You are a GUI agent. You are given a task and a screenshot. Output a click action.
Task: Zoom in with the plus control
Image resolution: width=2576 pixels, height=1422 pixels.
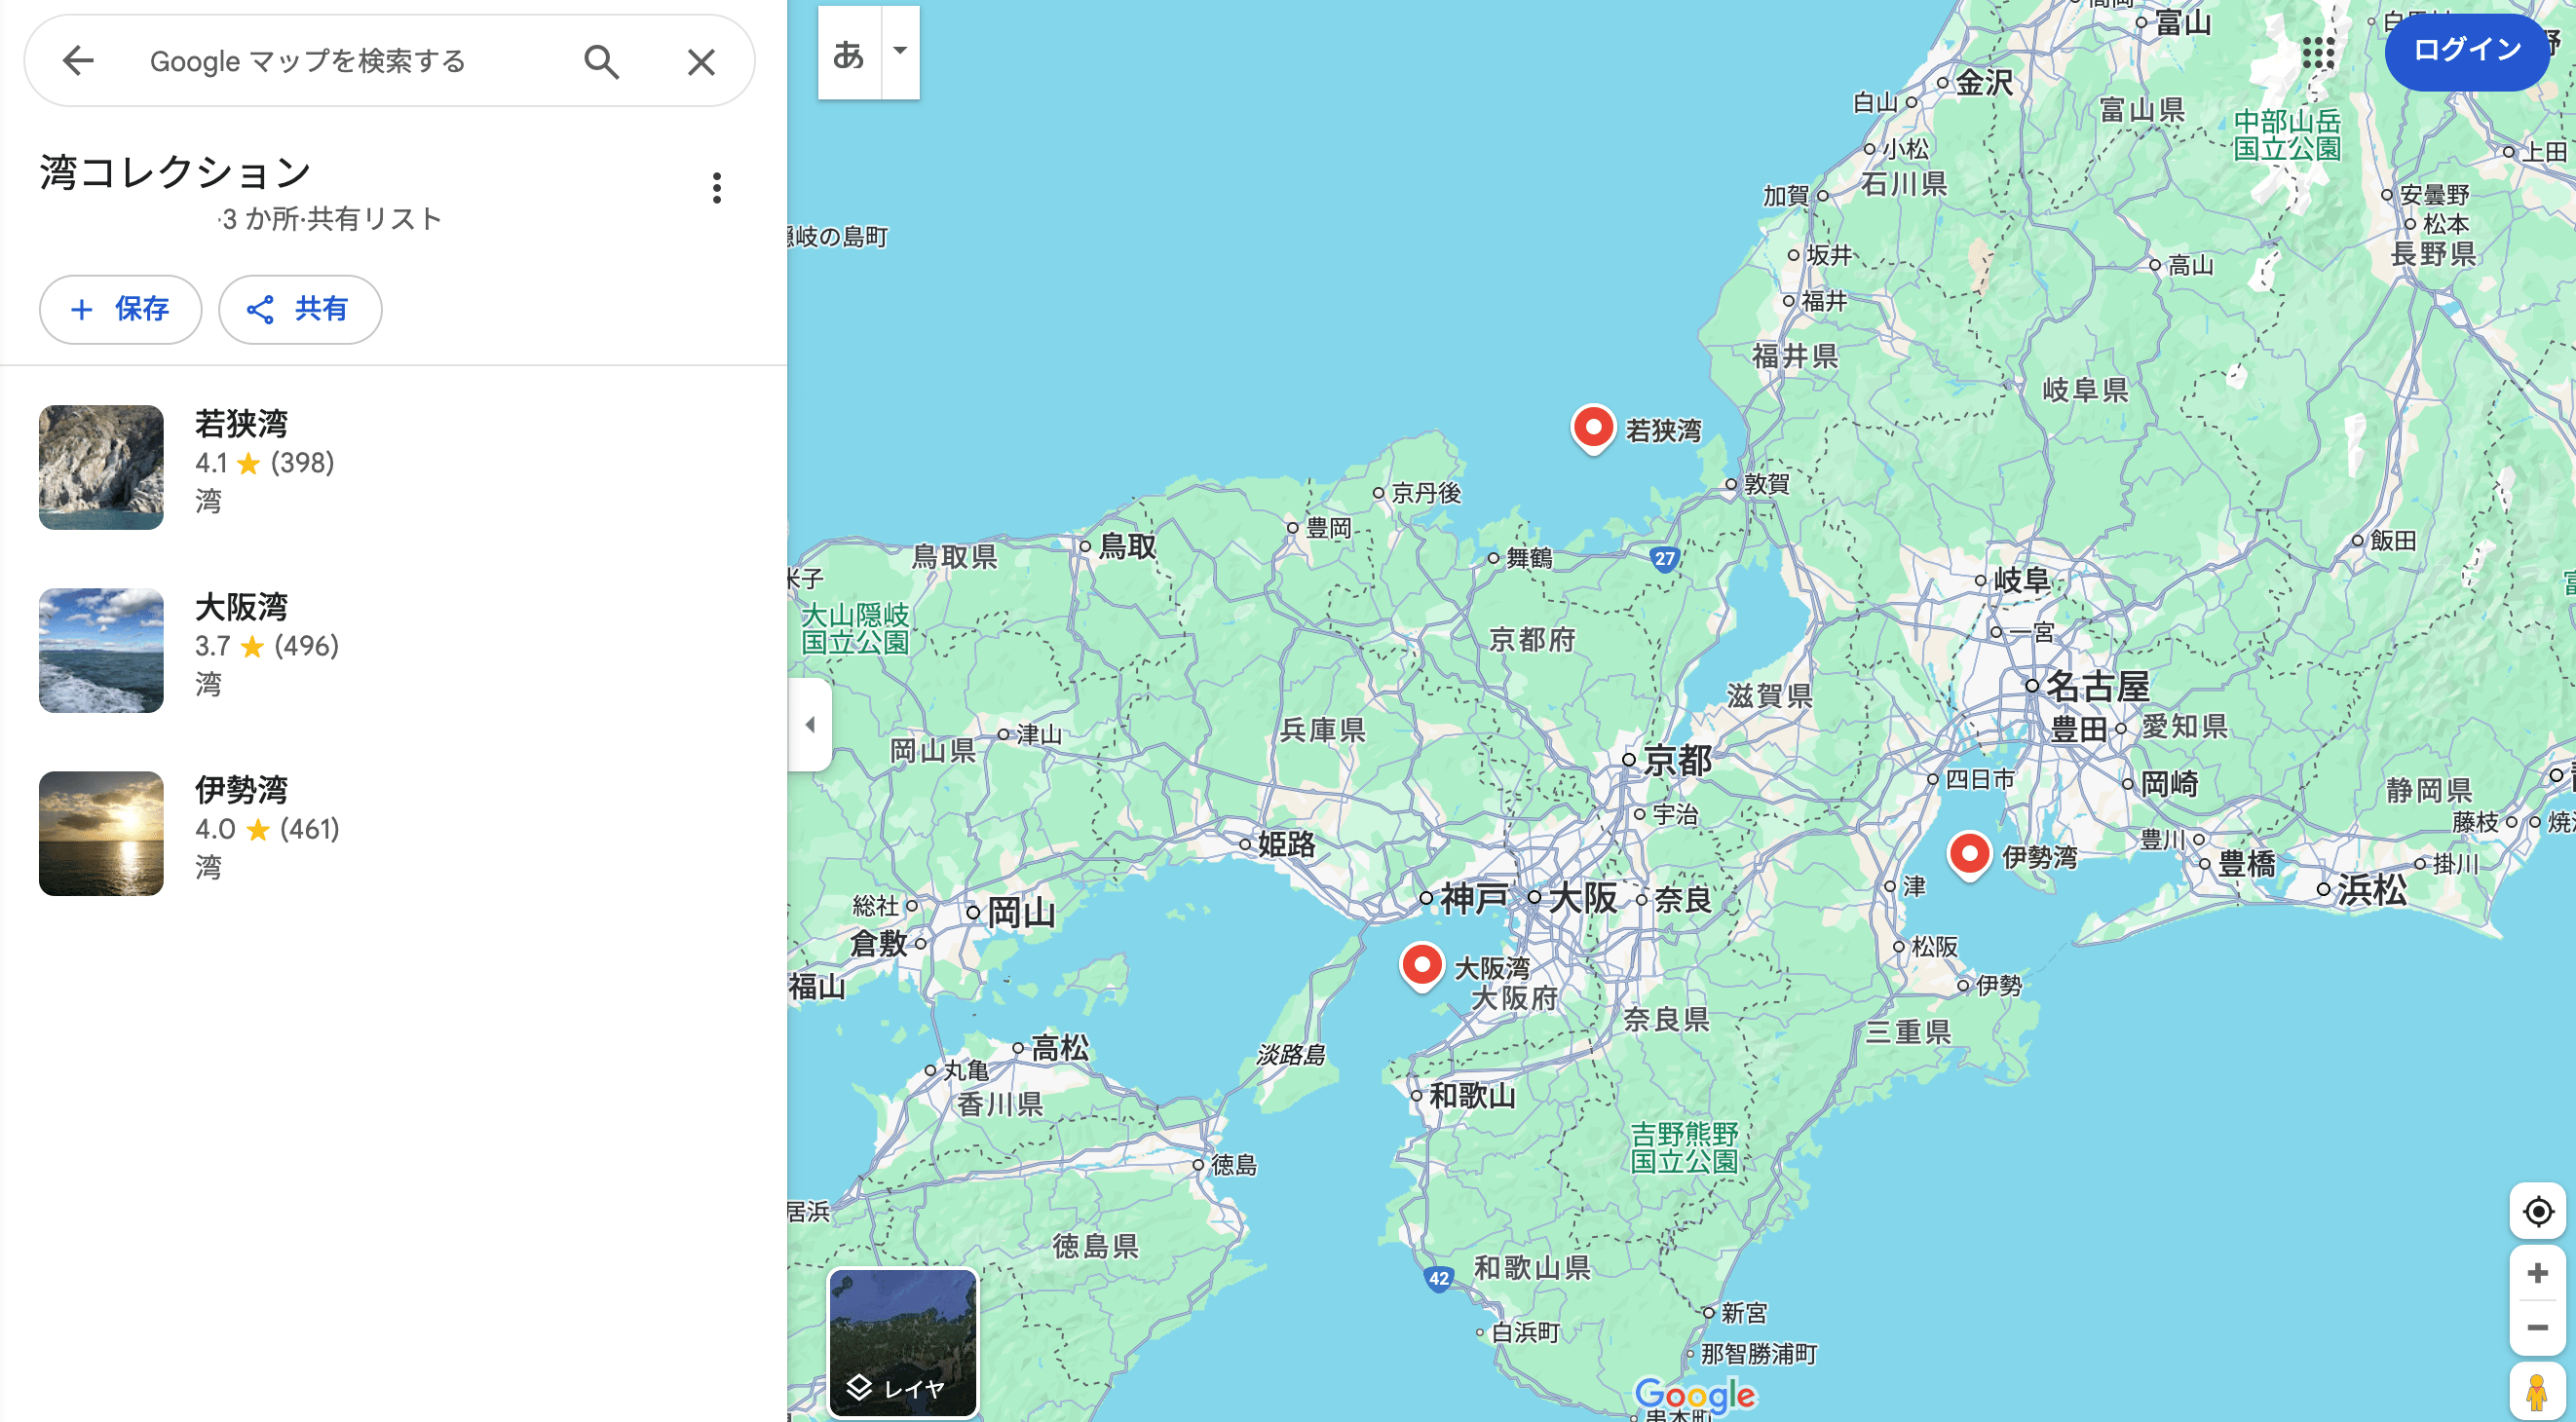[x=2538, y=1273]
